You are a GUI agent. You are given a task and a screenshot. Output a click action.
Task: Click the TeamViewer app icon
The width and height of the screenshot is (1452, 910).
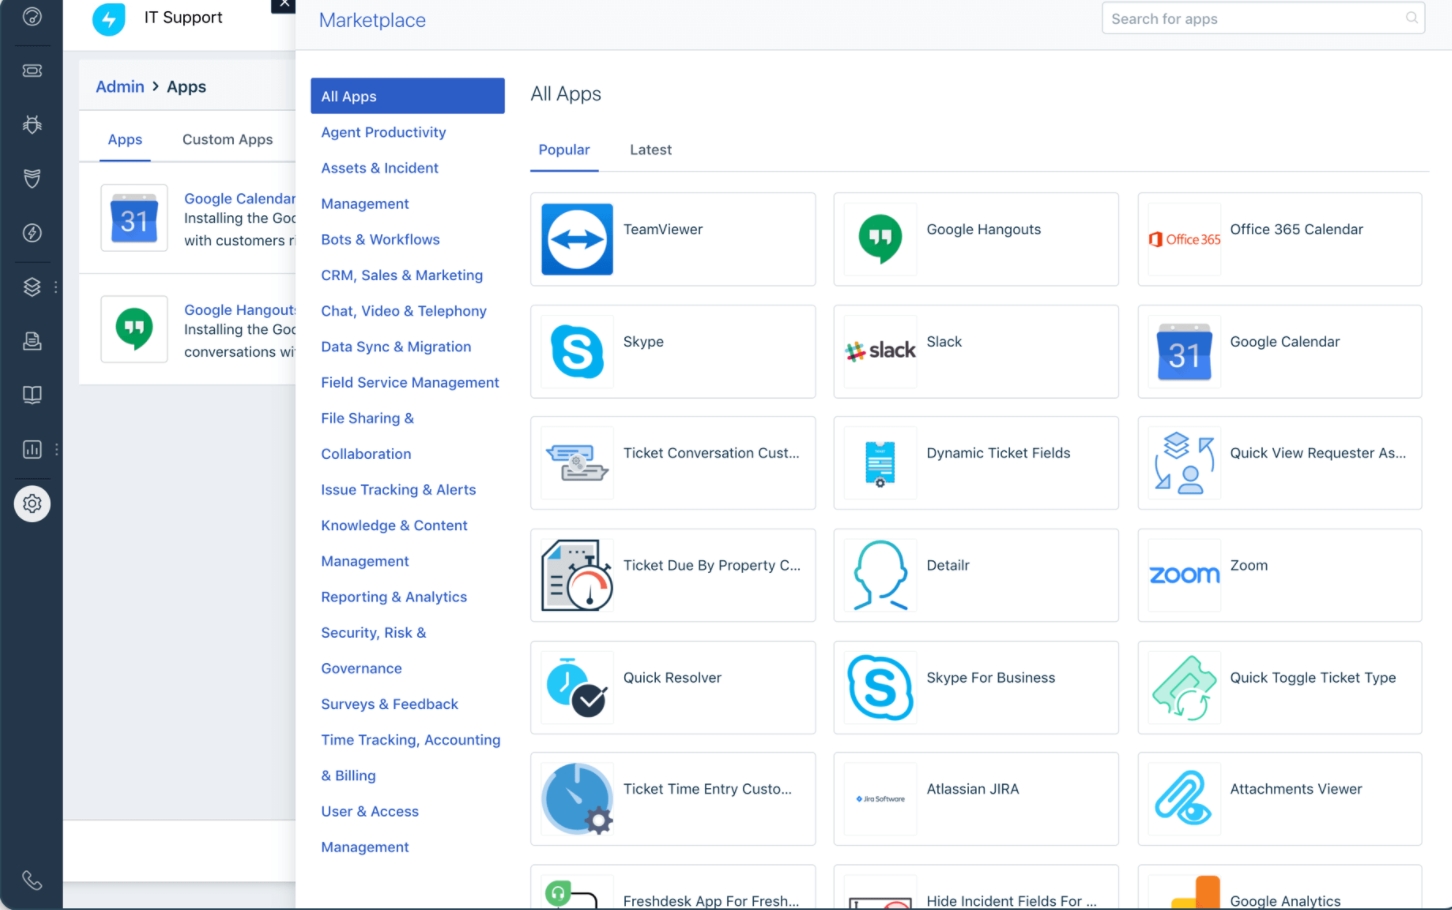coord(577,239)
